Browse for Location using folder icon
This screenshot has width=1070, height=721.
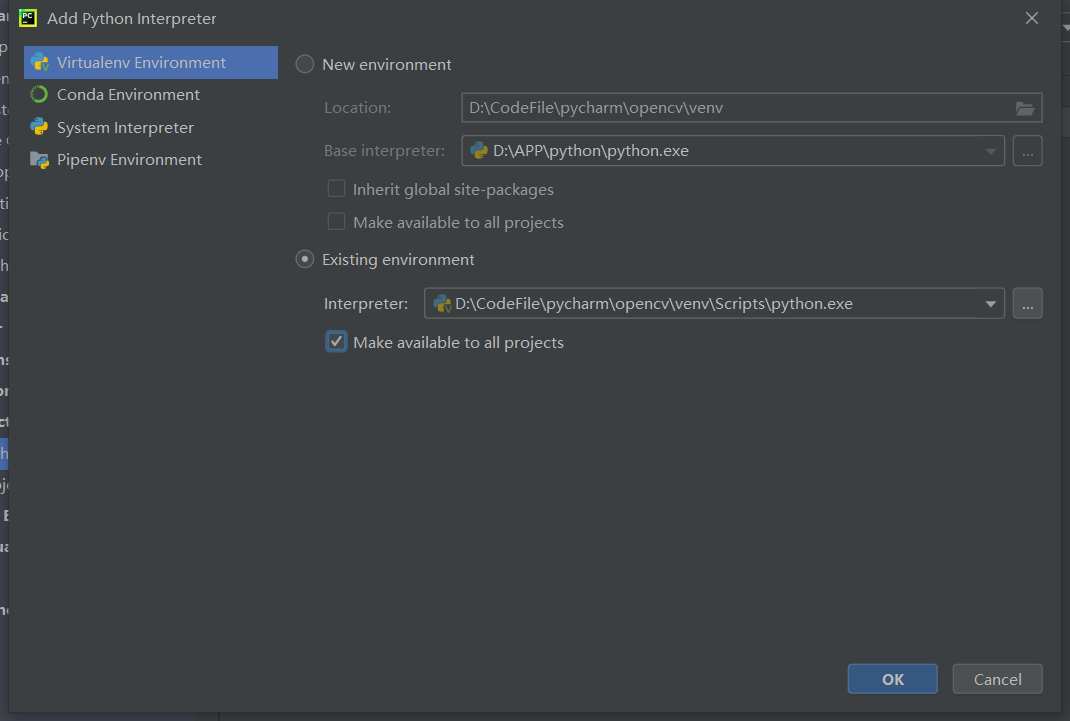tap(1024, 108)
